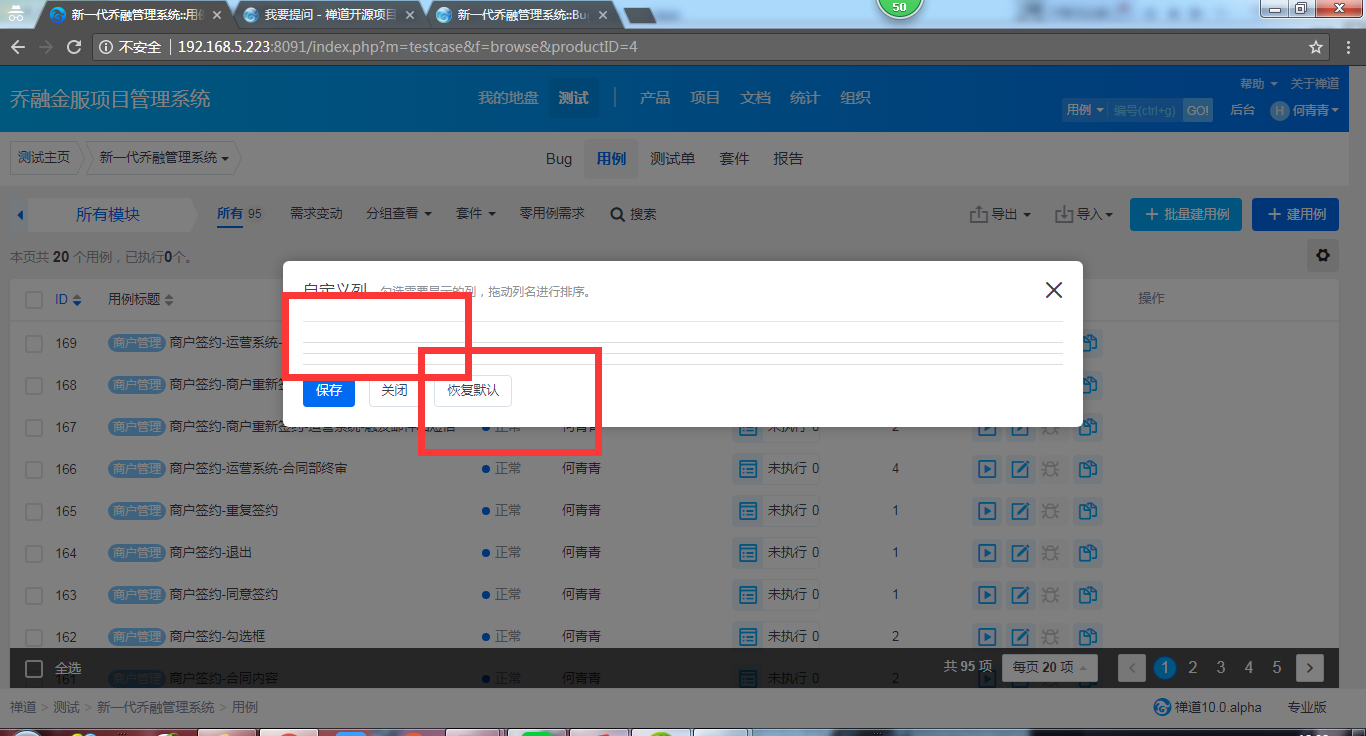Open results icon for case ID 166
The width and height of the screenshot is (1366, 736).
point(747,469)
